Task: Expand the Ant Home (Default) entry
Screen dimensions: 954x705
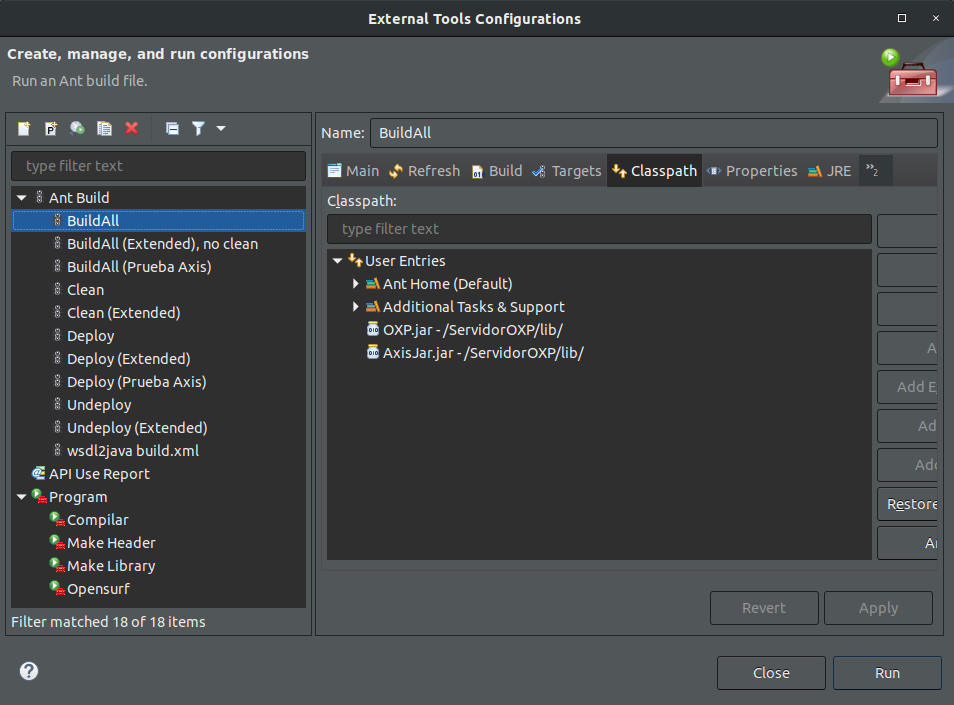Action: coord(356,284)
